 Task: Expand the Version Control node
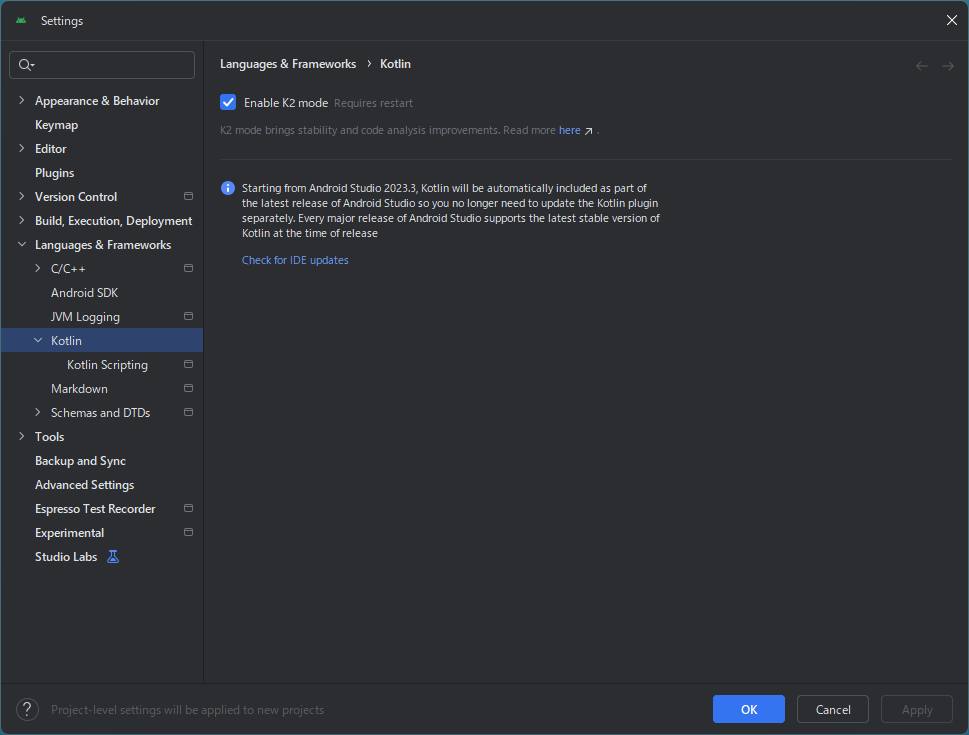point(22,197)
